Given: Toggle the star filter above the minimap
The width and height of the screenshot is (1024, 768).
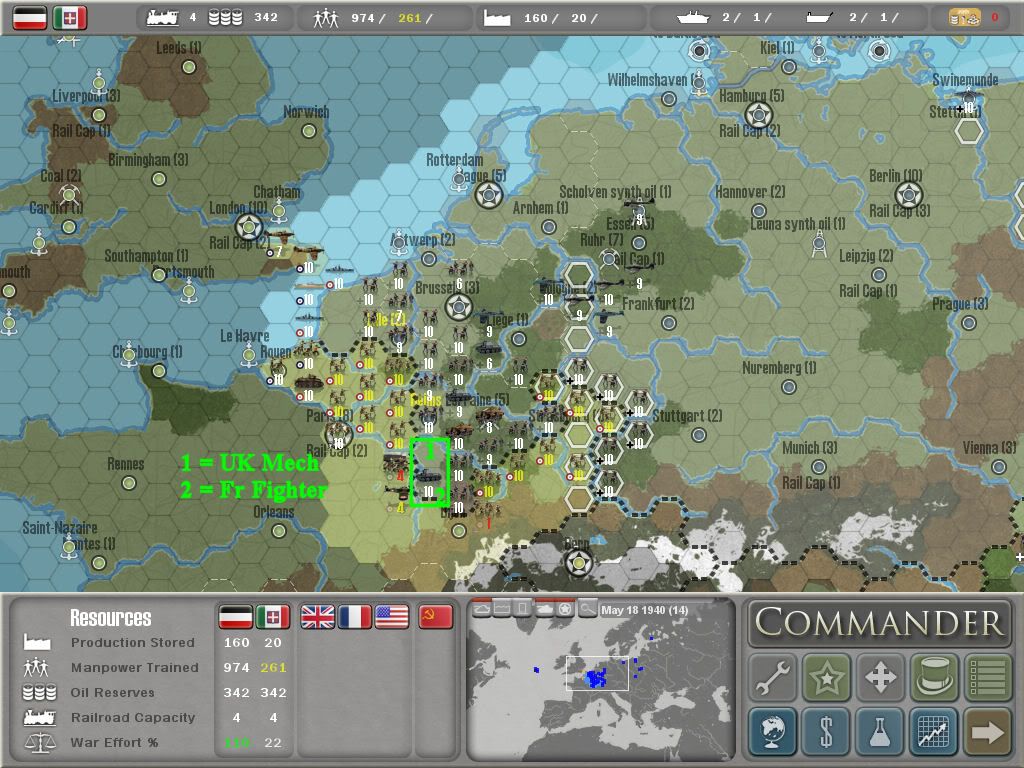Looking at the screenshot, I should [565, 609].
